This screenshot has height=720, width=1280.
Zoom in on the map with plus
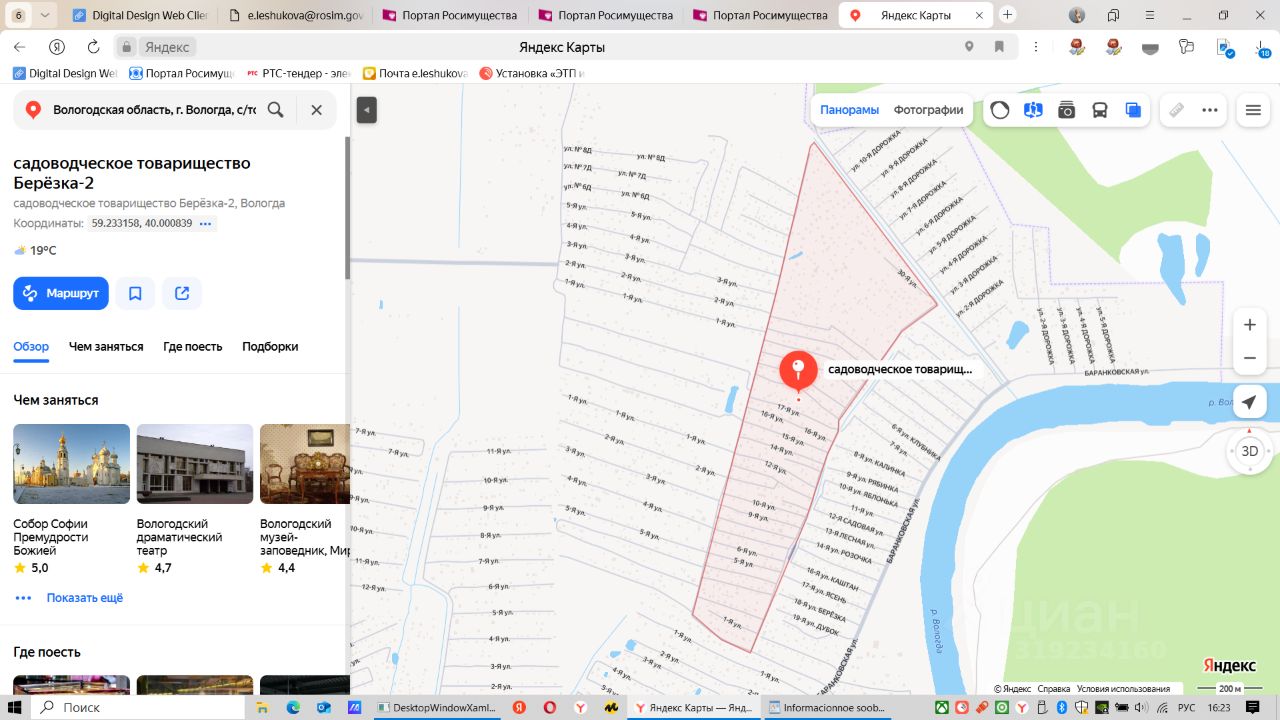tap(1250, 325)
